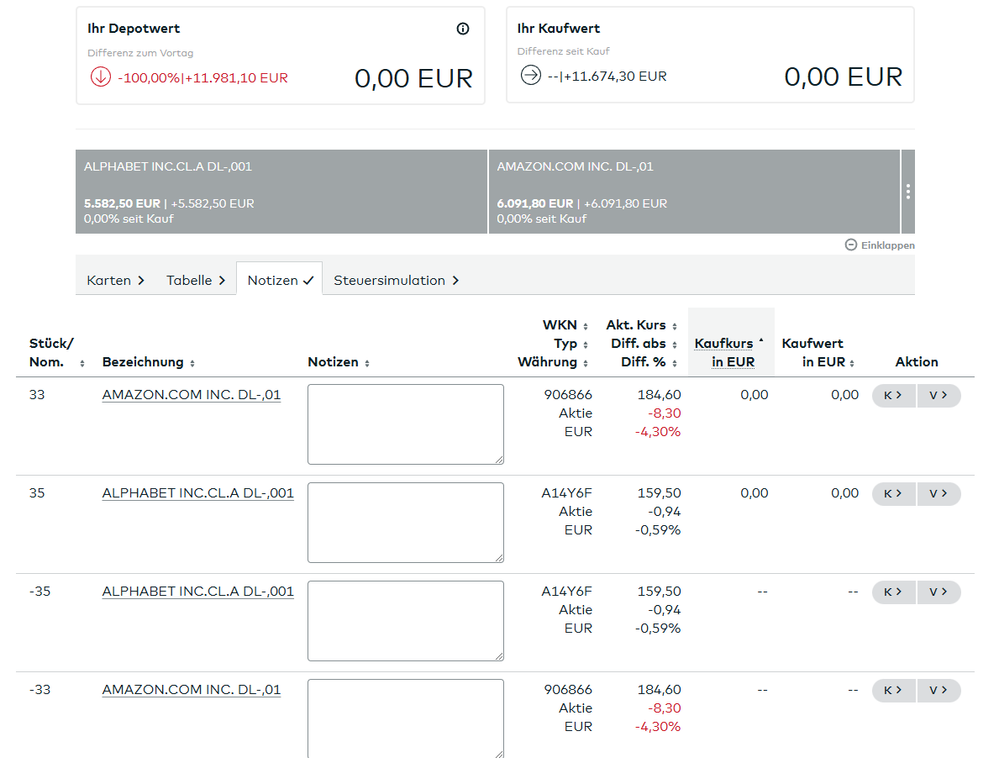Switch to the Karten tab
Screen dimensions: 999x758
click(115, 280)
